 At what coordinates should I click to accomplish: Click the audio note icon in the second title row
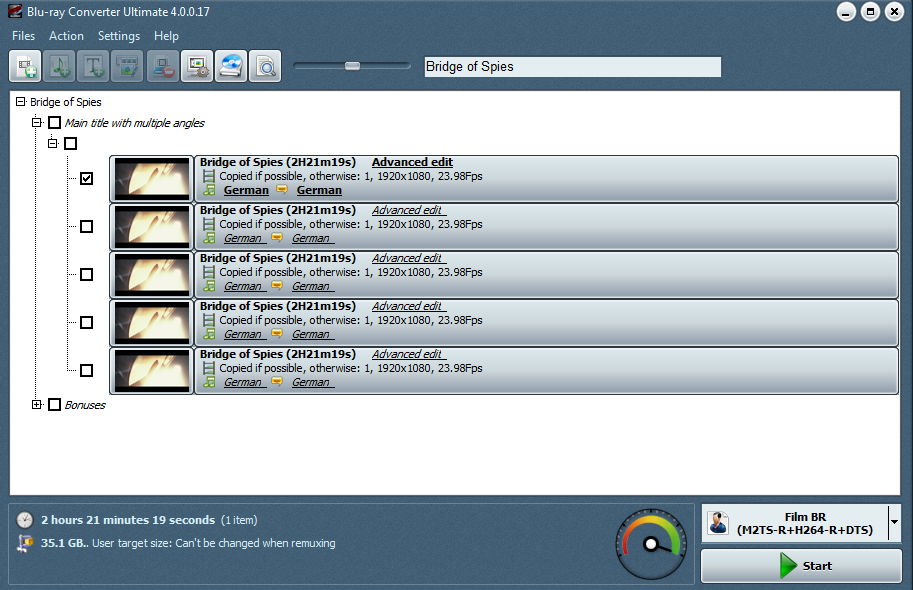coord(209,238)
